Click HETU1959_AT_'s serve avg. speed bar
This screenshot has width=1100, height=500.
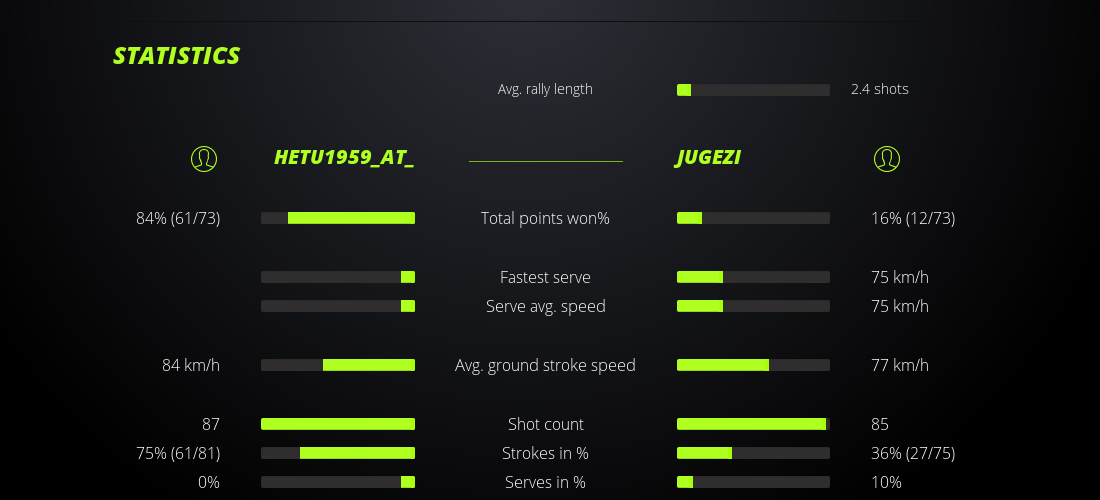338,306
